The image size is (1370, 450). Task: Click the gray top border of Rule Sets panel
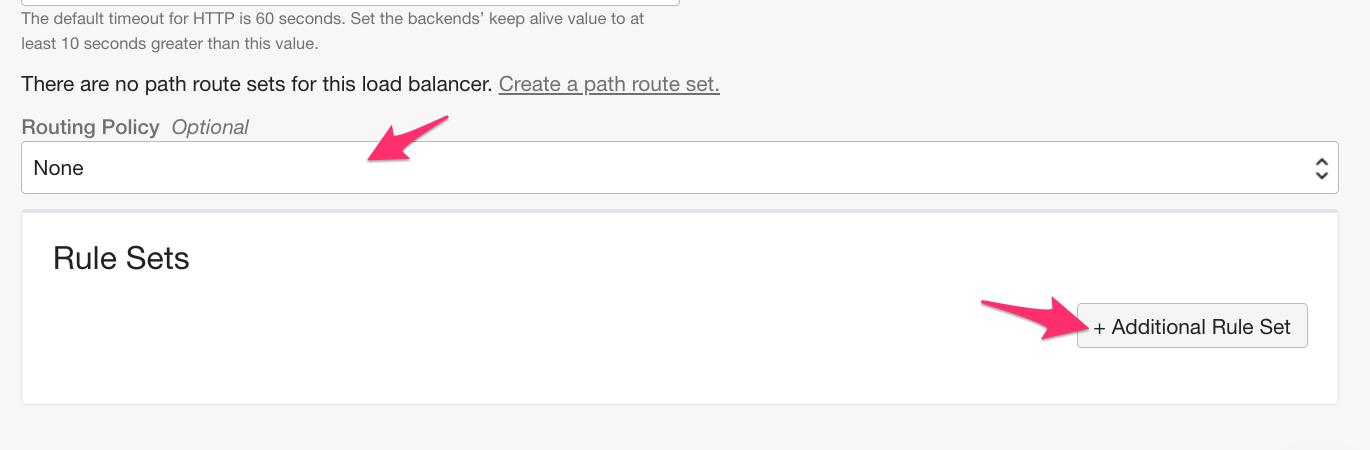[679, 212]
